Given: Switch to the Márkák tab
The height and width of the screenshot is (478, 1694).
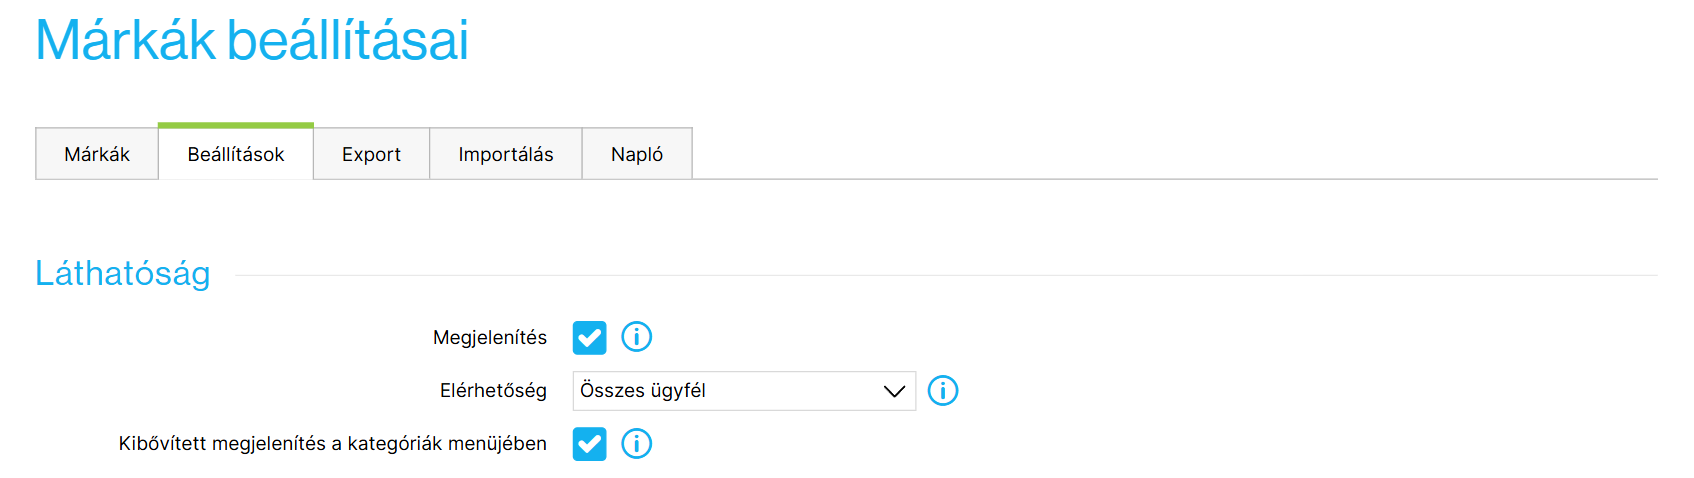Looking at the screenshot, I should tap(97, 154).
